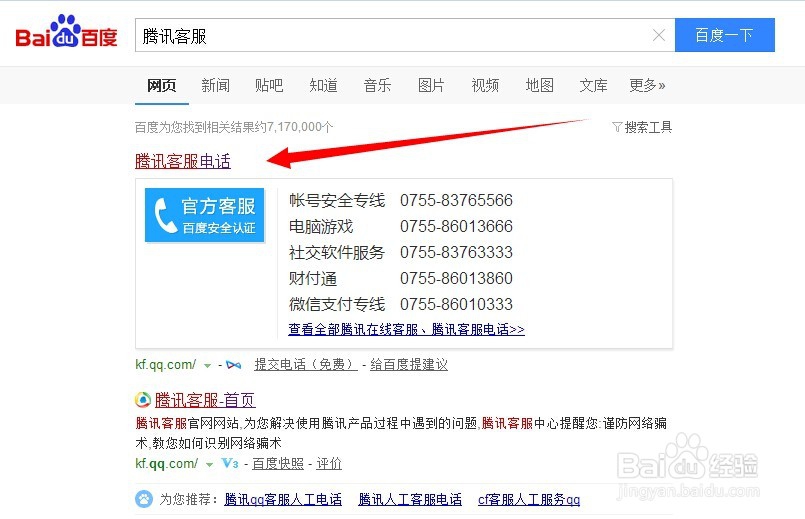Open the 评价 link

pyautogui.click(x=329, y=464)
